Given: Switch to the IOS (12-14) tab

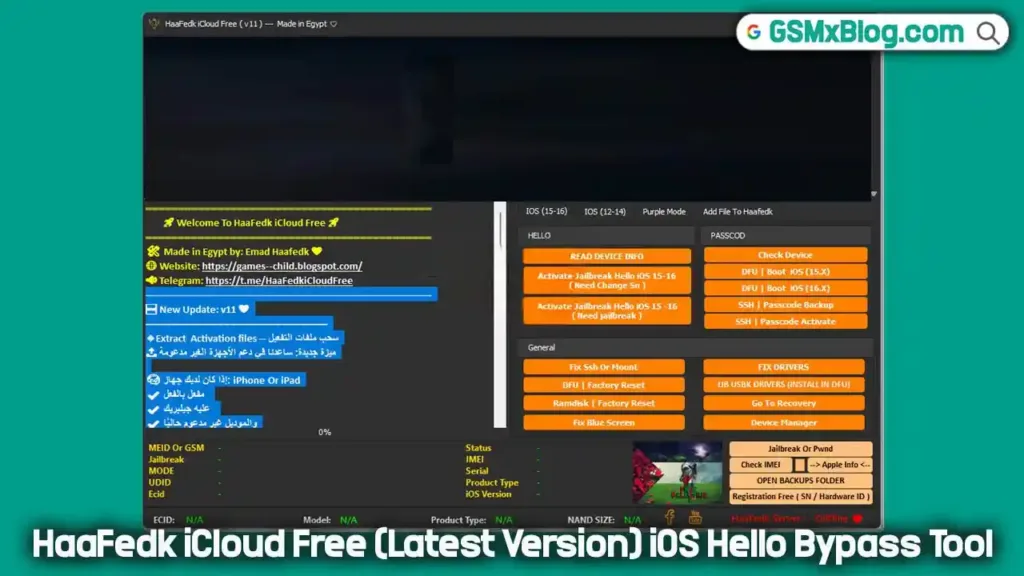Looking at the screenshot, I should (x=605, y=212).
